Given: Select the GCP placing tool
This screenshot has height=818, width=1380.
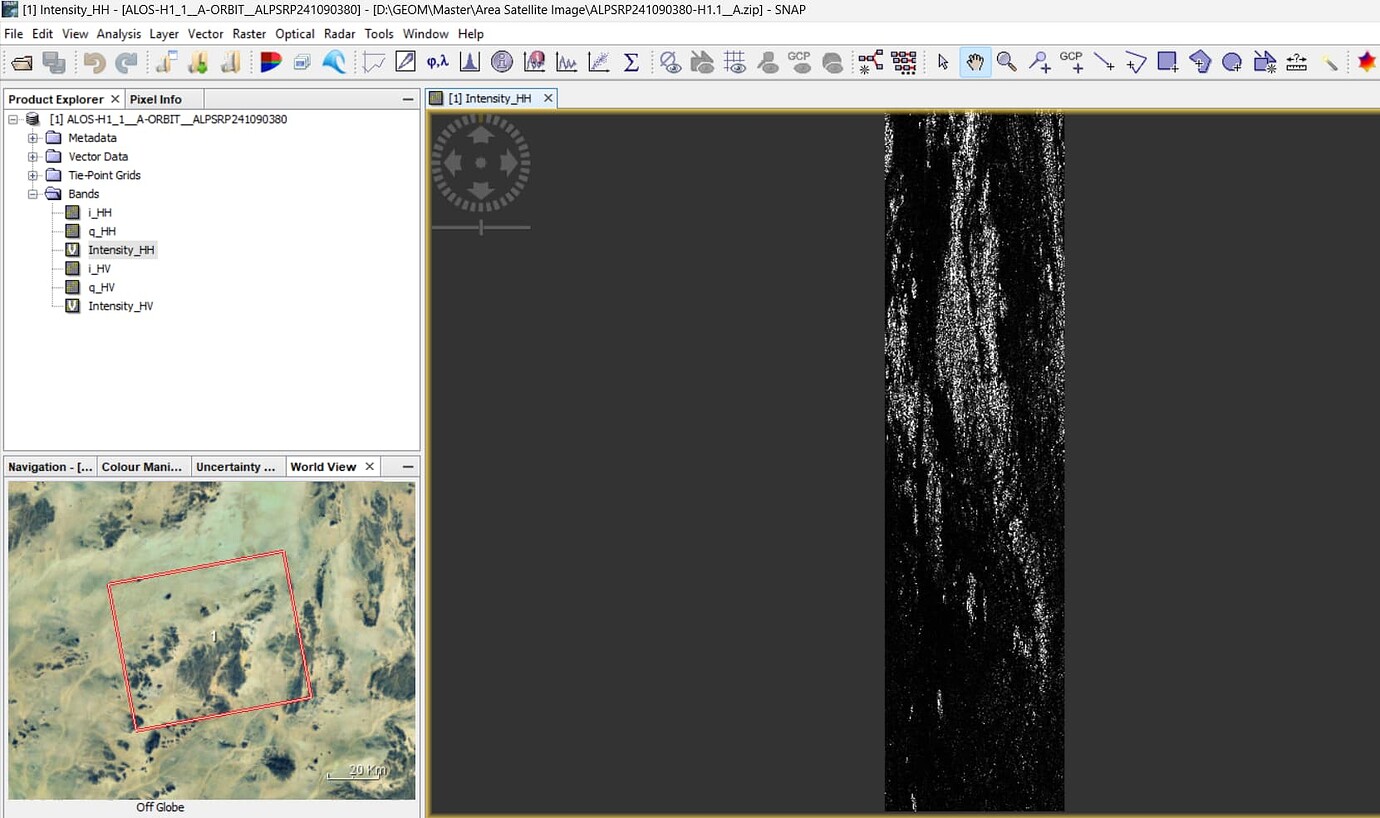Looking at the screenshot, I should [x=1070, y=62].
